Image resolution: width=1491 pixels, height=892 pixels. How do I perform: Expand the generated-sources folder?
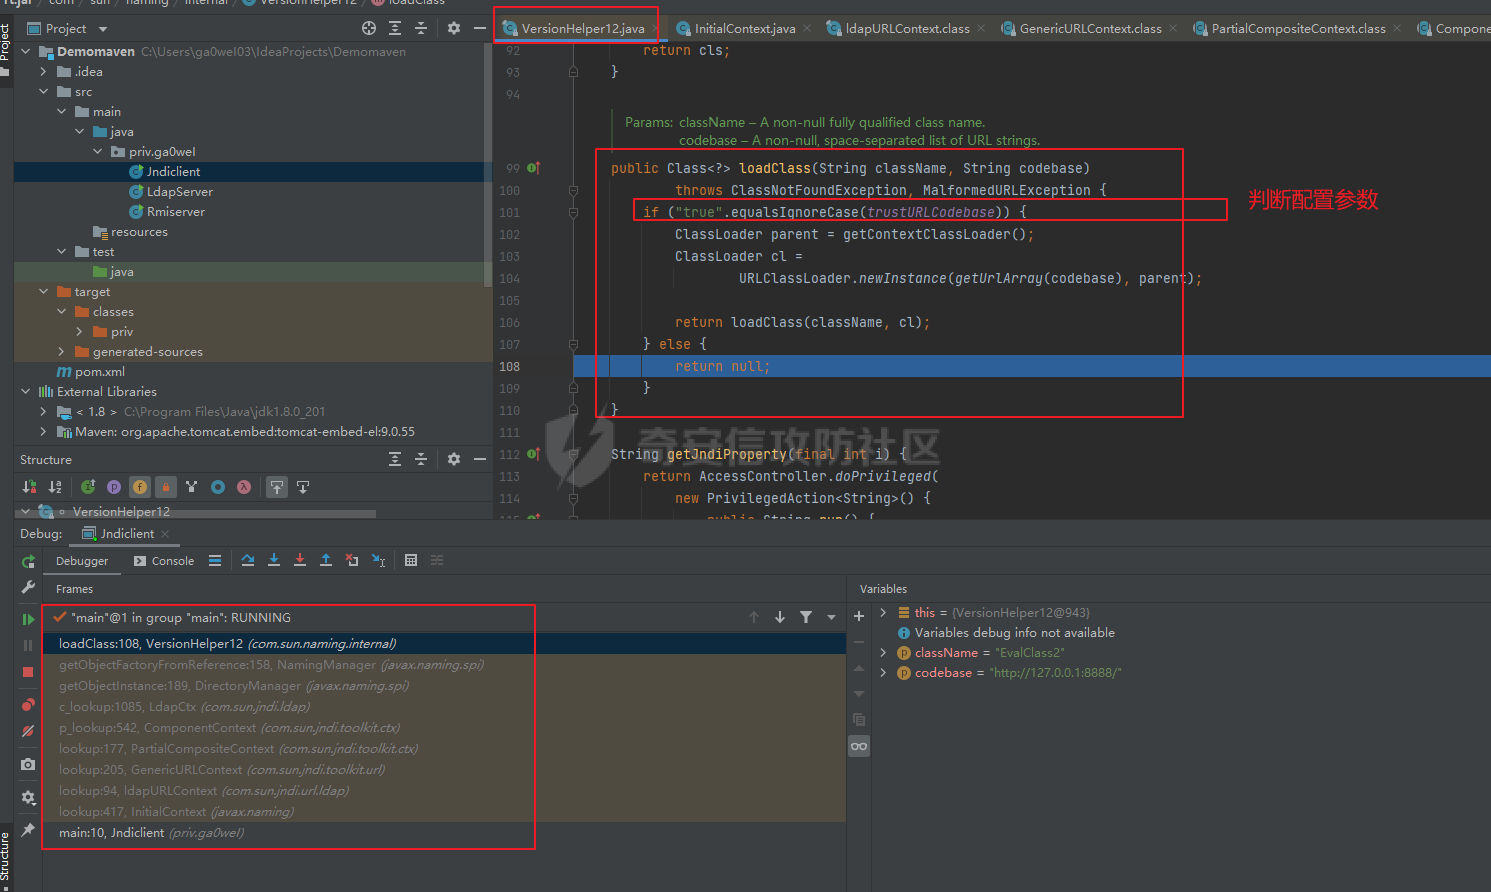tap(61, 351)
